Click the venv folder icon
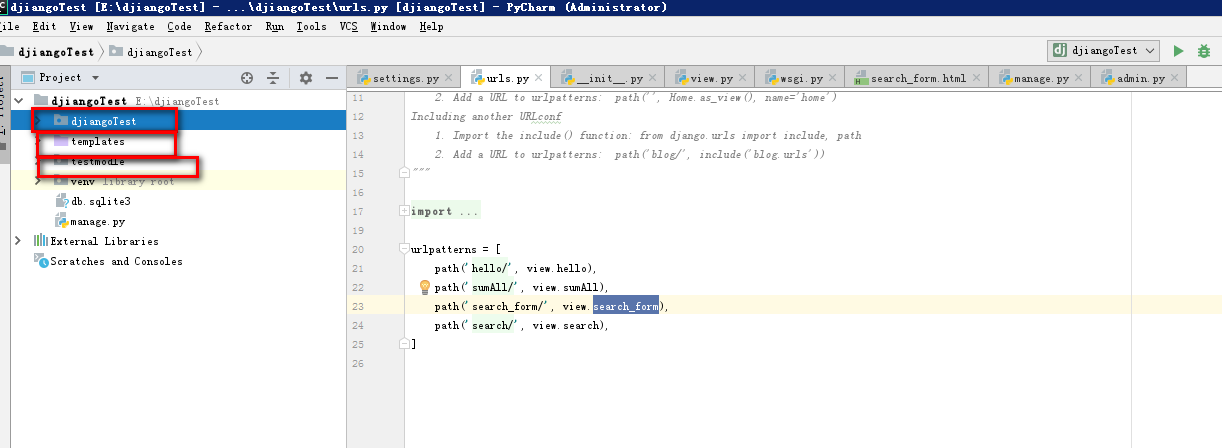The height and width of the screenshot is (448, 1222). click(x=62, y=181)
